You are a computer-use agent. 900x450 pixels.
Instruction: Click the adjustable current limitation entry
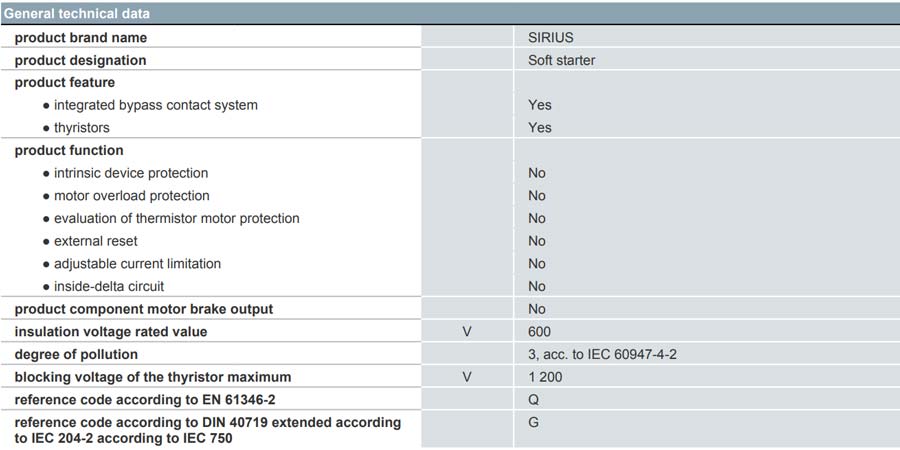click(137, 263)
